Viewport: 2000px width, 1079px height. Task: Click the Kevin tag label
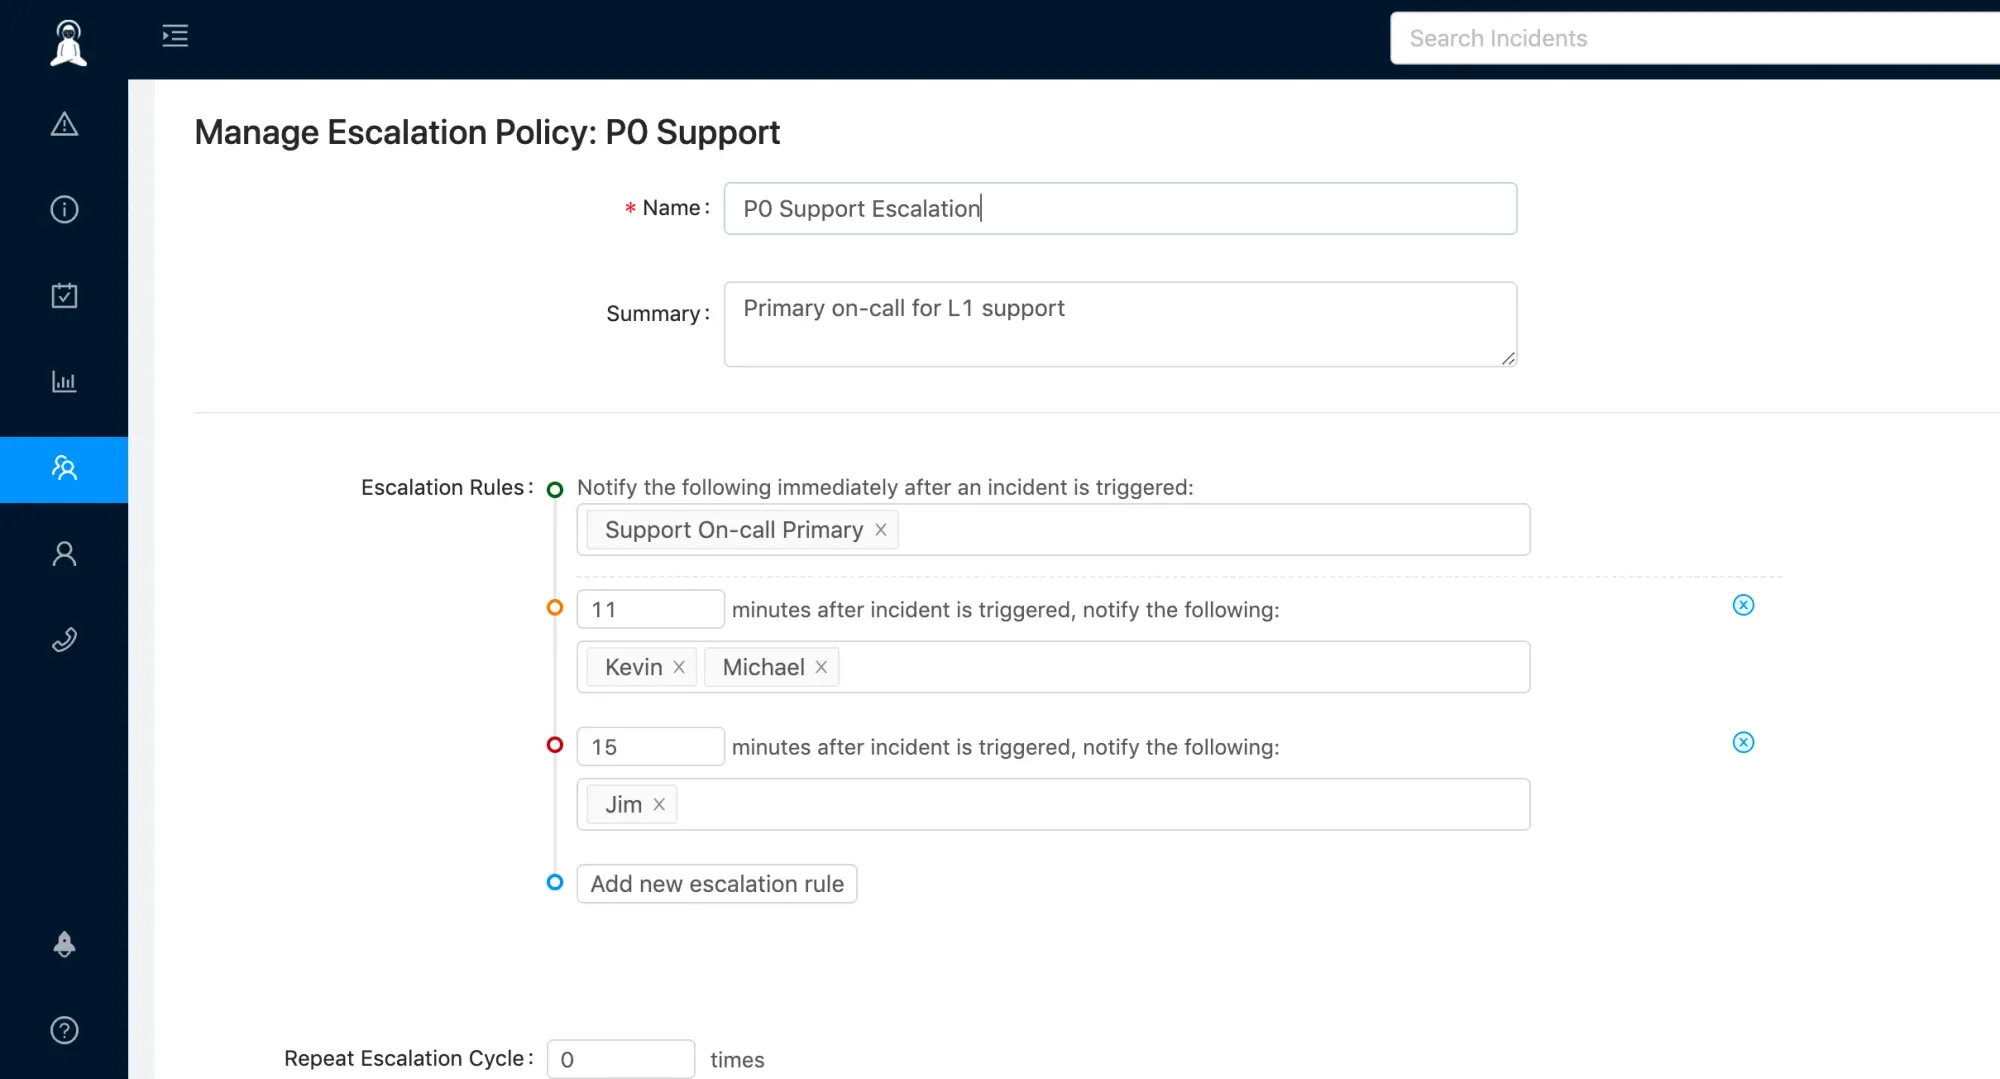pos(633,667)
